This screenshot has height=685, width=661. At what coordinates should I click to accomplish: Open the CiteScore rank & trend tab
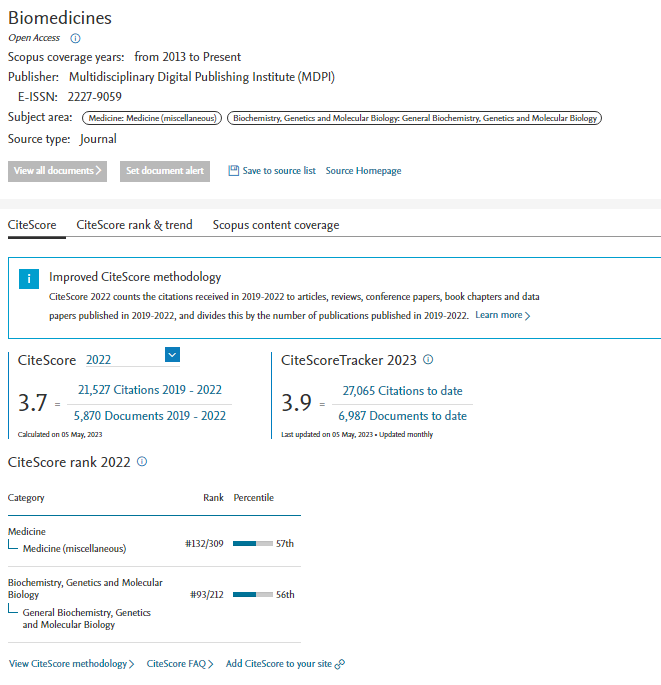pos(135,225)
